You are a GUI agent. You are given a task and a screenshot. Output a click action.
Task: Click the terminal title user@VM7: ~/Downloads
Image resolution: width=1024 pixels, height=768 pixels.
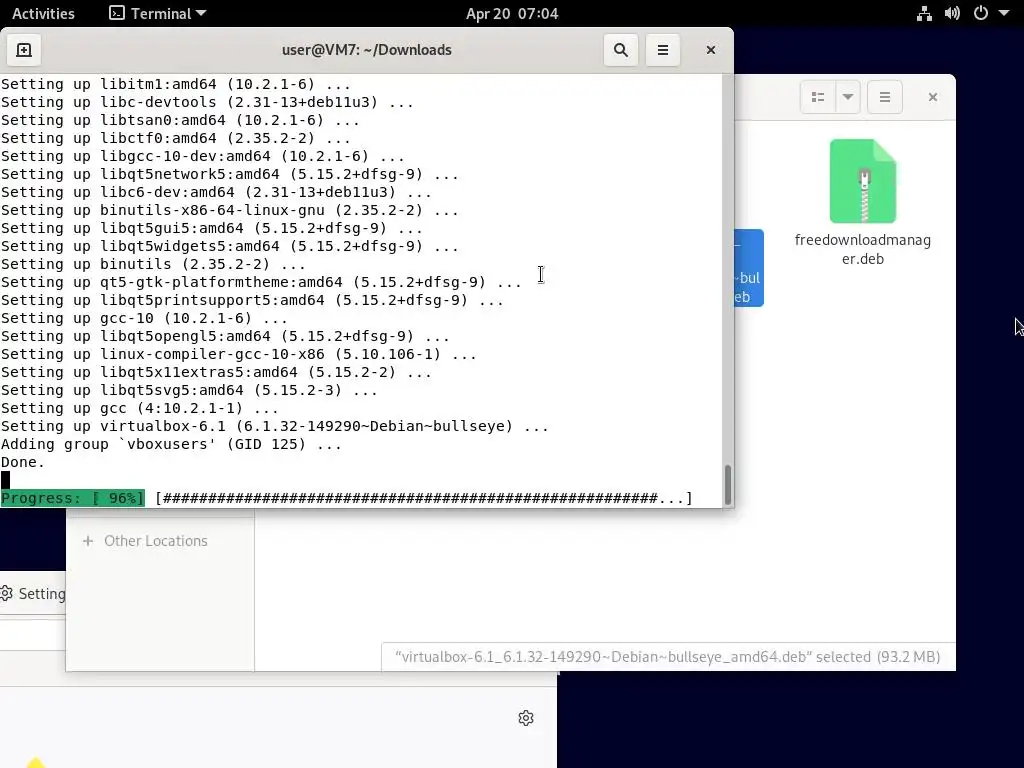[366, 50]
